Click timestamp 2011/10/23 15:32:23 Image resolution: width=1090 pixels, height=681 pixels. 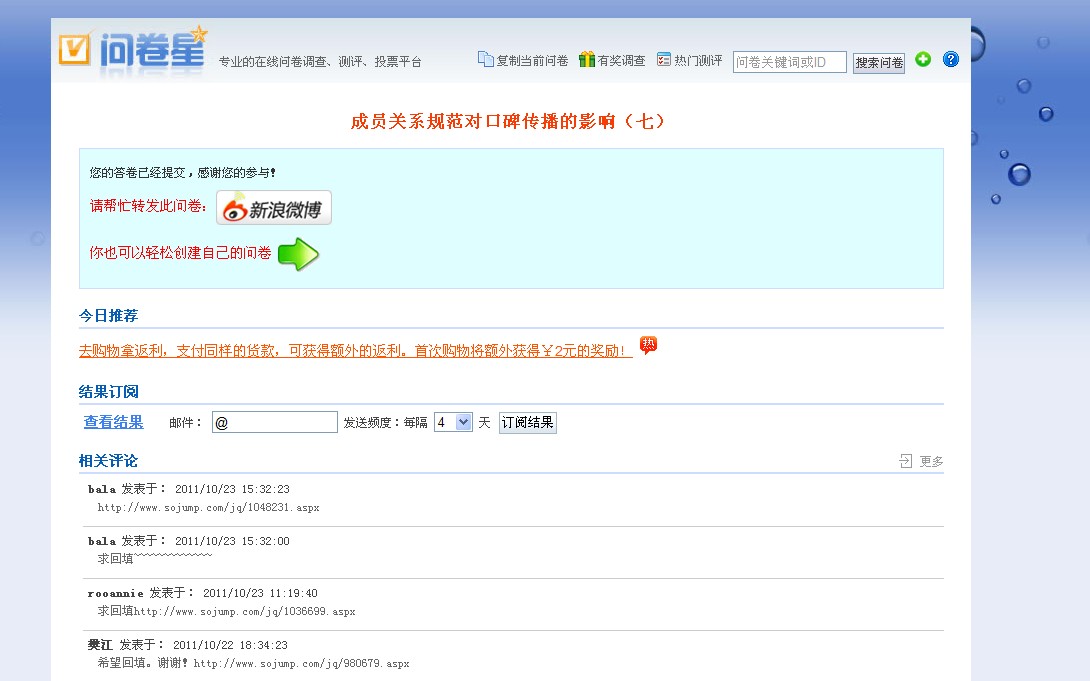232,489
